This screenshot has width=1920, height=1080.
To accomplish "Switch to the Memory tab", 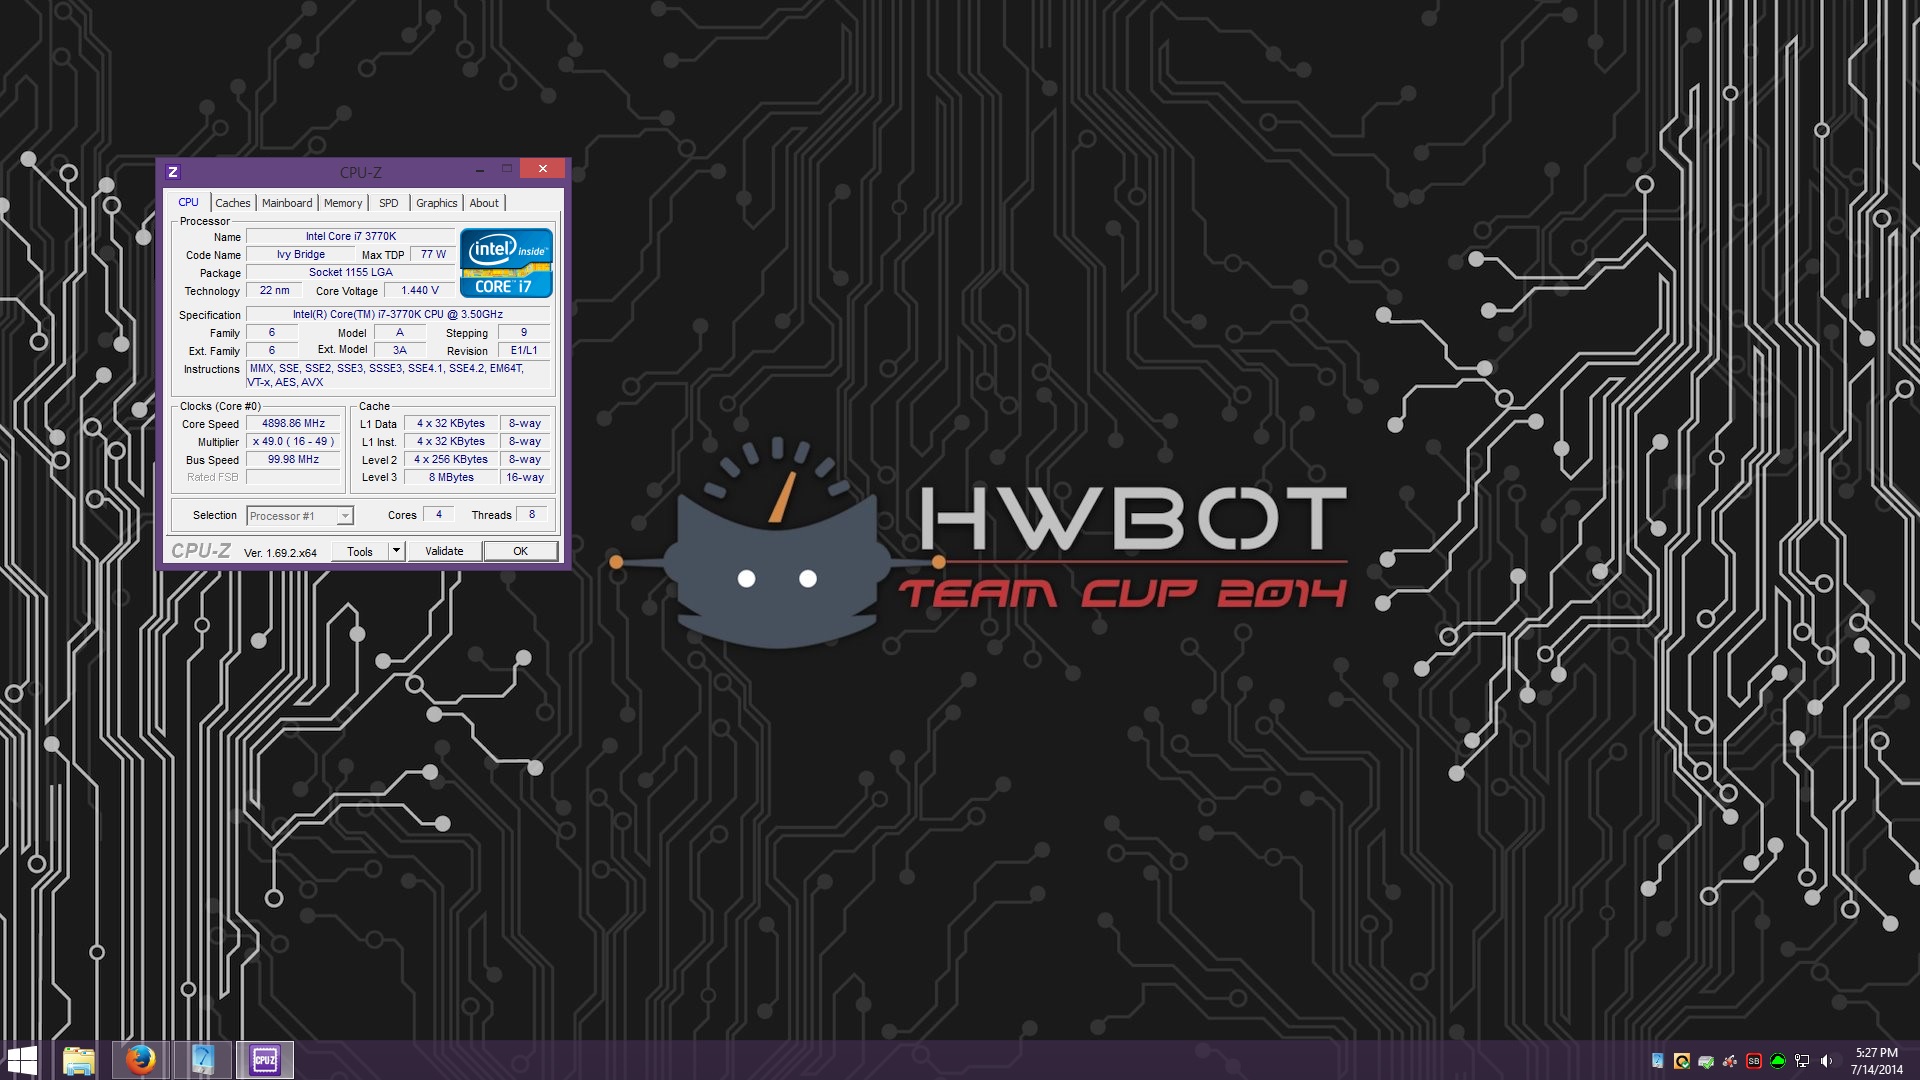I will click(343, 203).
